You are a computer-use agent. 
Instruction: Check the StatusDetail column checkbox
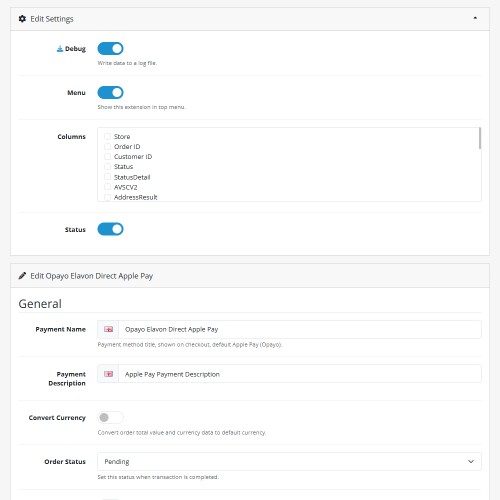107,177
